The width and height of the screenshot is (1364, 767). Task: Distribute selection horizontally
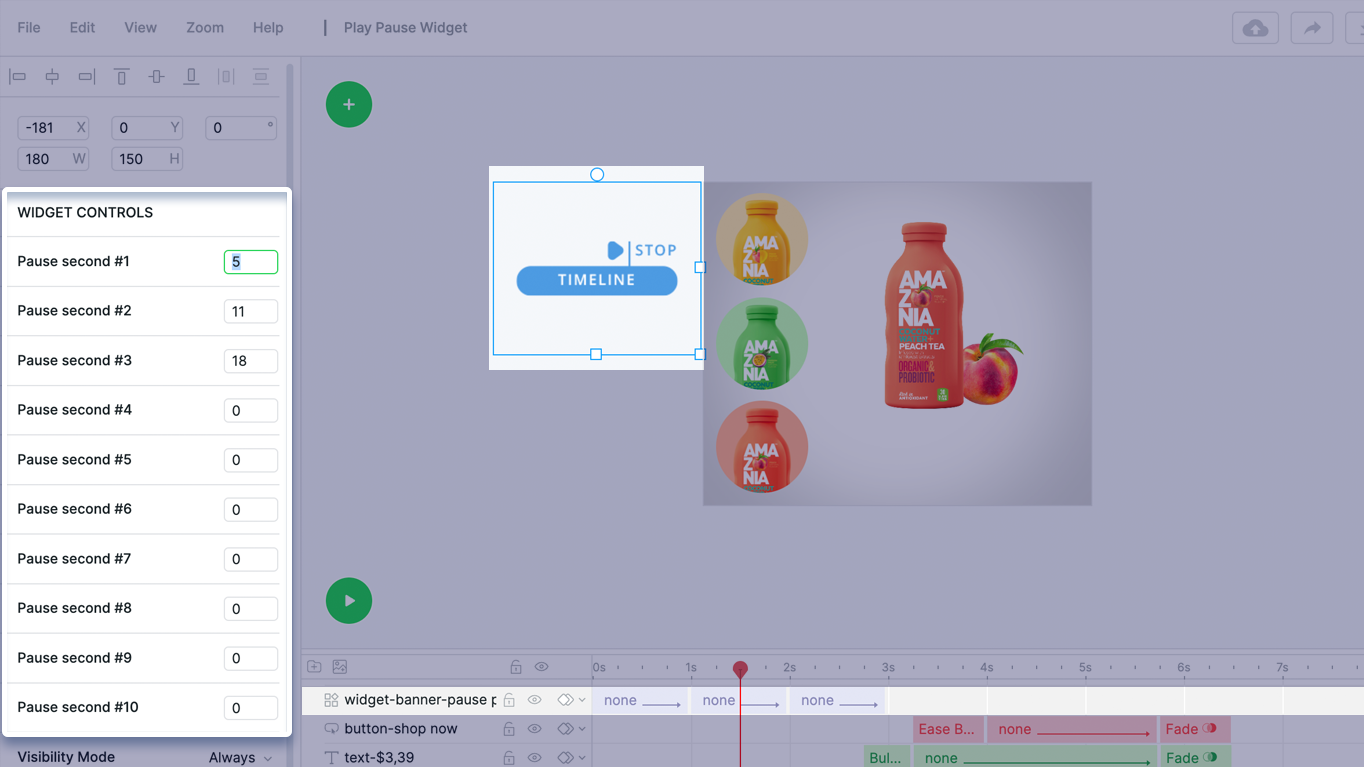point(226,77)
